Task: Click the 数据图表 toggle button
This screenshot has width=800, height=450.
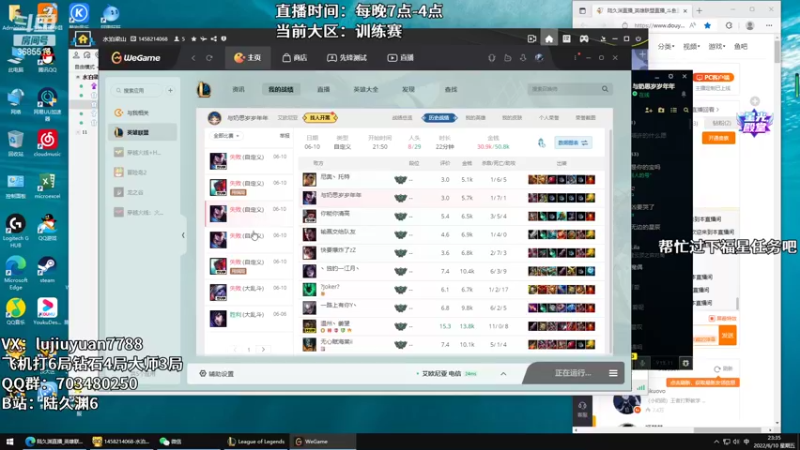Action: pos(573,143)
